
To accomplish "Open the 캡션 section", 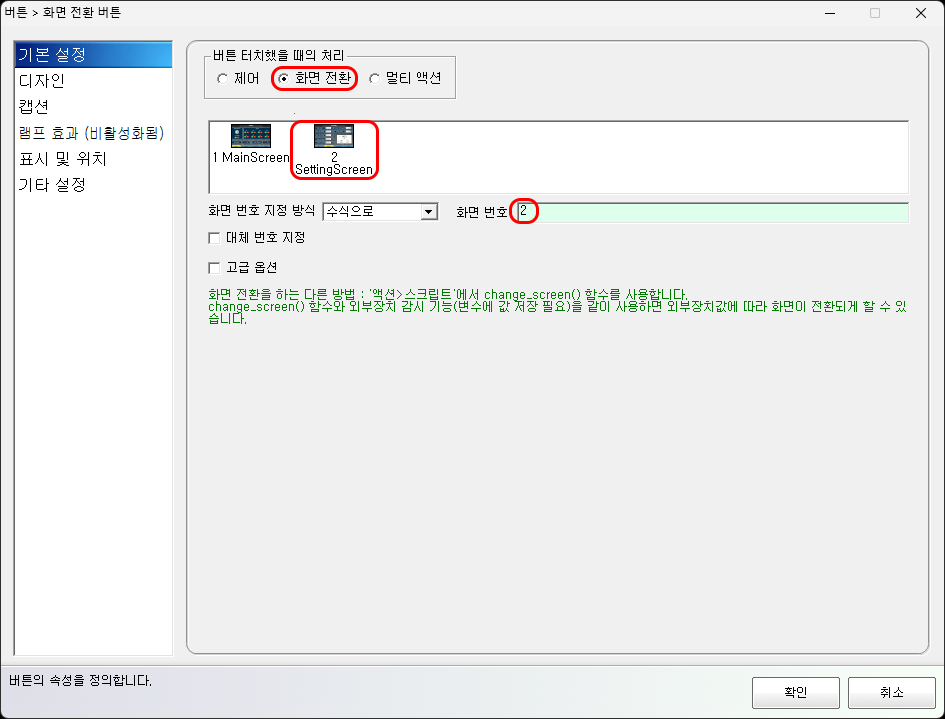I will pos(93,107).
